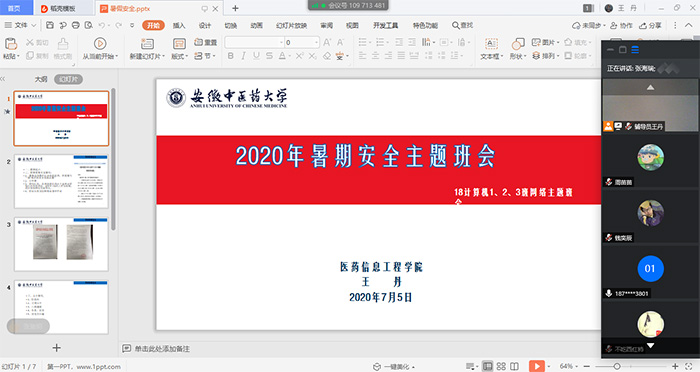700x372 pixels.
Task: Toggle italic formatting
Action: click(243, 56)
